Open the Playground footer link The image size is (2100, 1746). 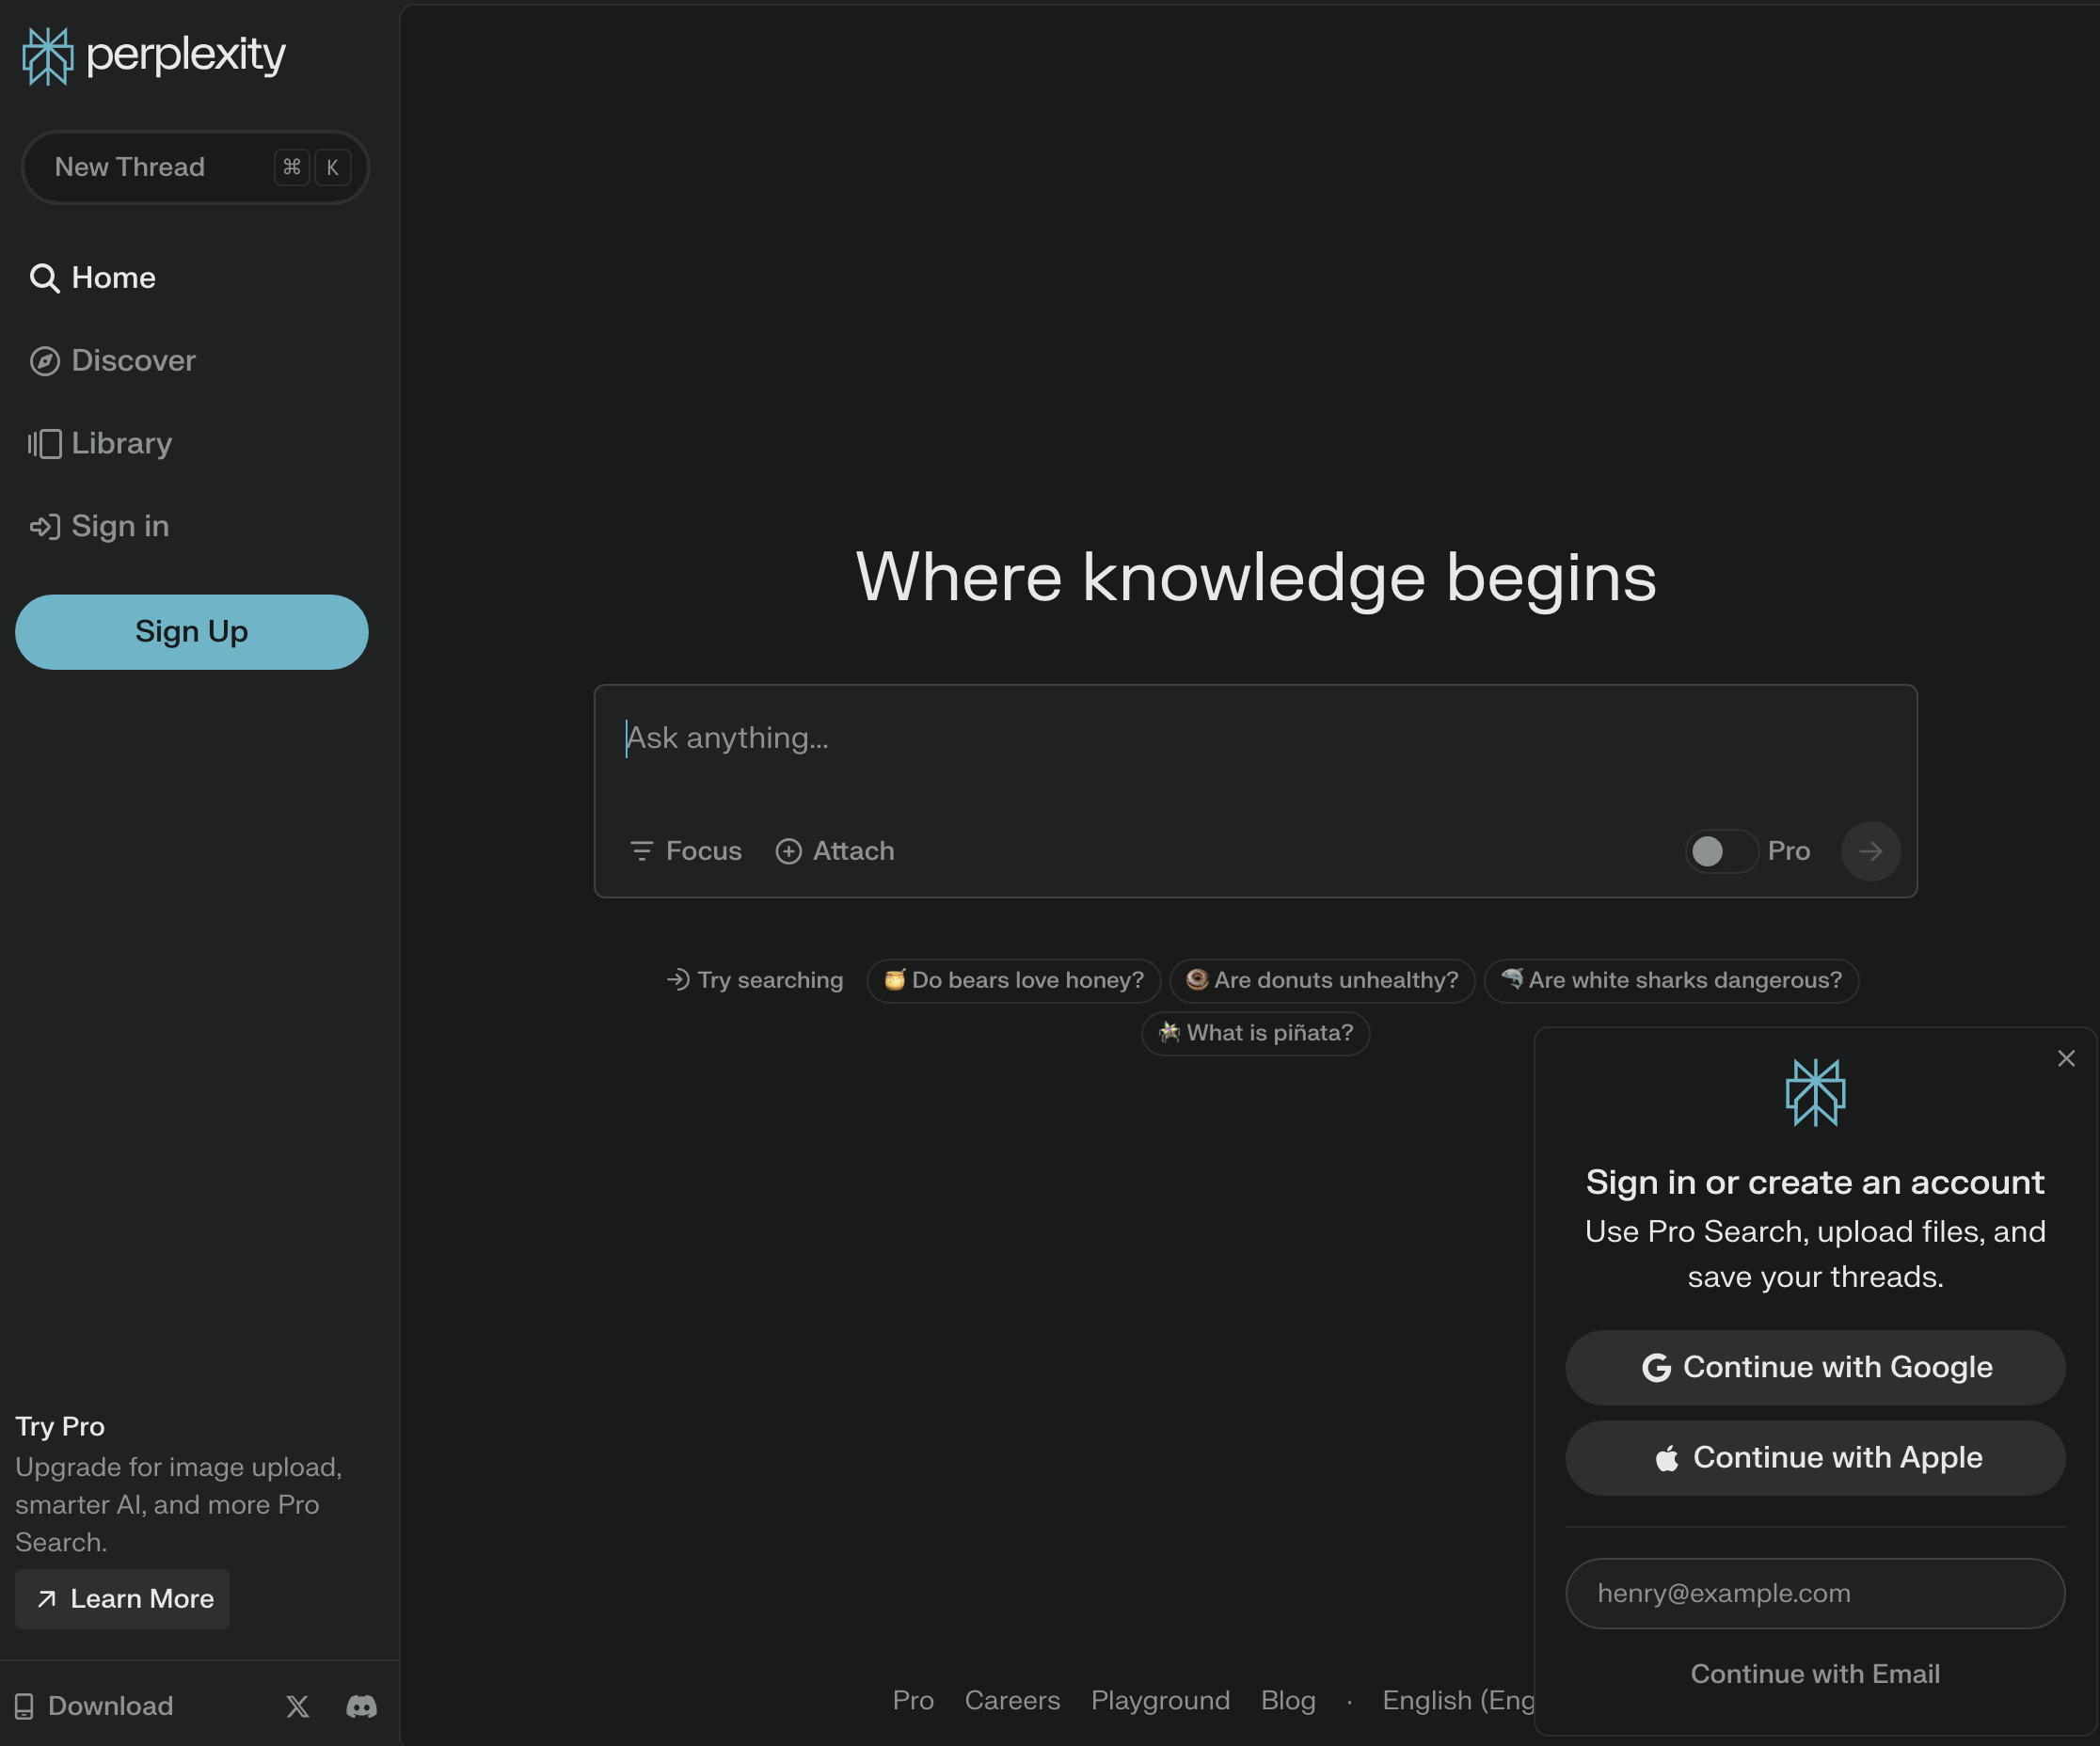coord(1160,1700)
